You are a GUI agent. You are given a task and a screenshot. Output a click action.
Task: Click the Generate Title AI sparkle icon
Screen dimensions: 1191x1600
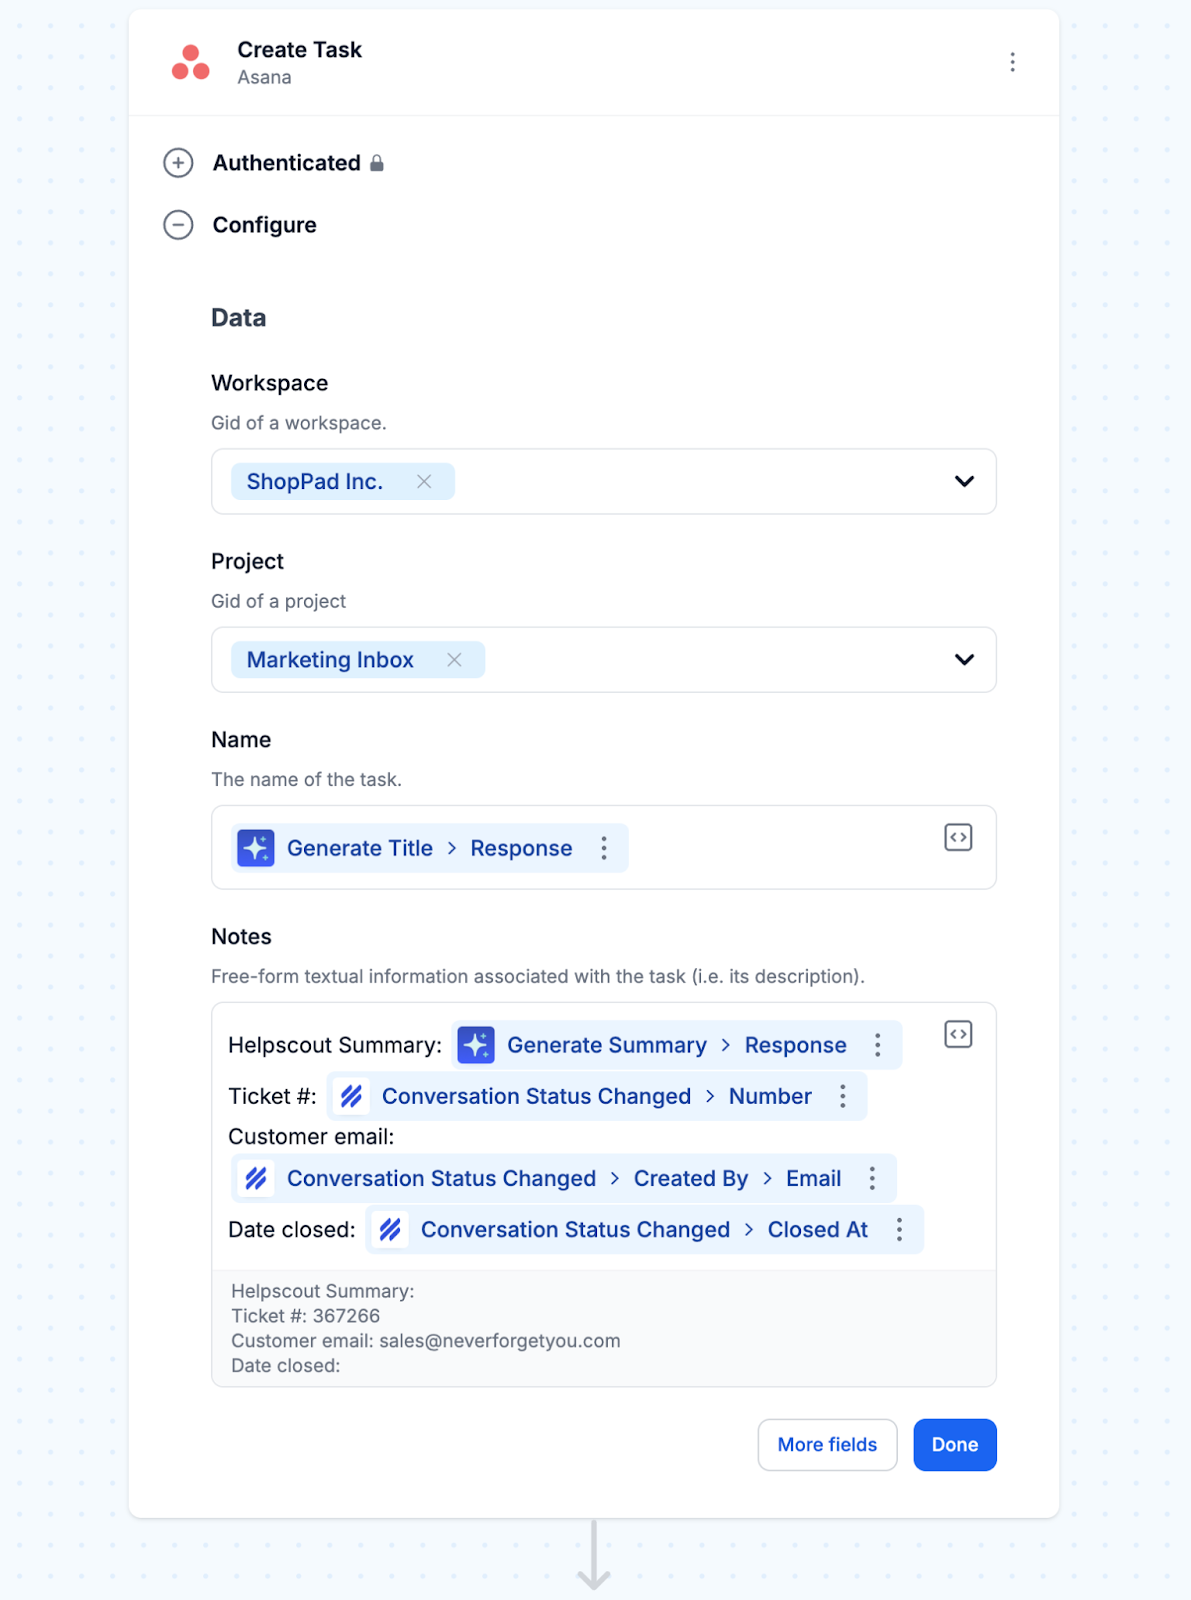(x=256, y=848)
